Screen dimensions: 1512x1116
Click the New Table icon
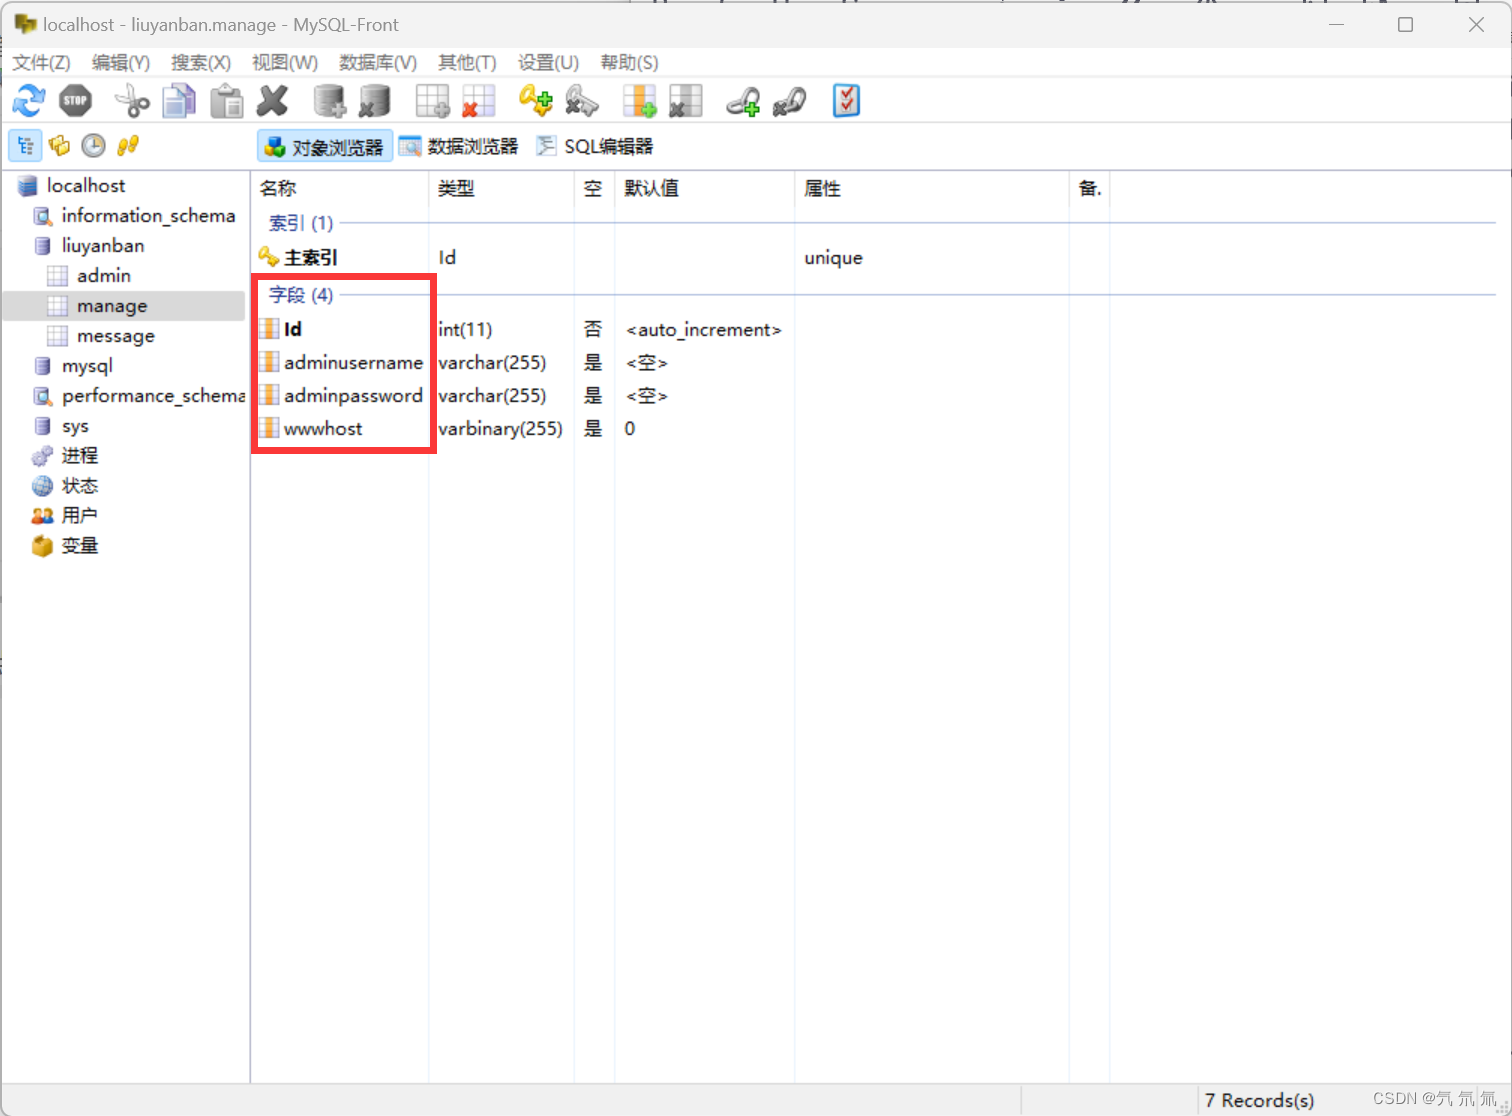[433, 100]
